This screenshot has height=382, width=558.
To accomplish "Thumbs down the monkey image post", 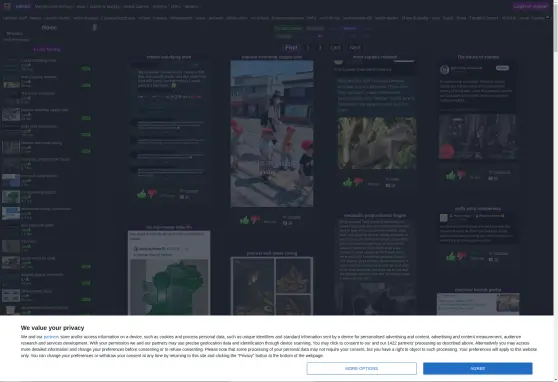I will pos(358,182).
